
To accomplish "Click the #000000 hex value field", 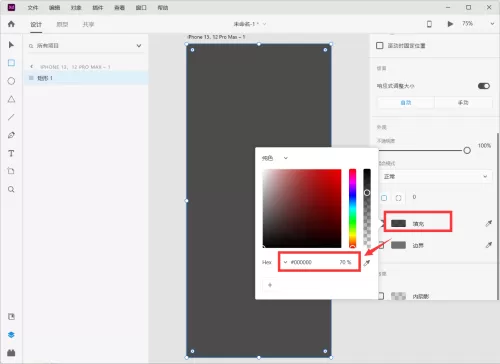I will pyautogui.click(x=302, y=262).
